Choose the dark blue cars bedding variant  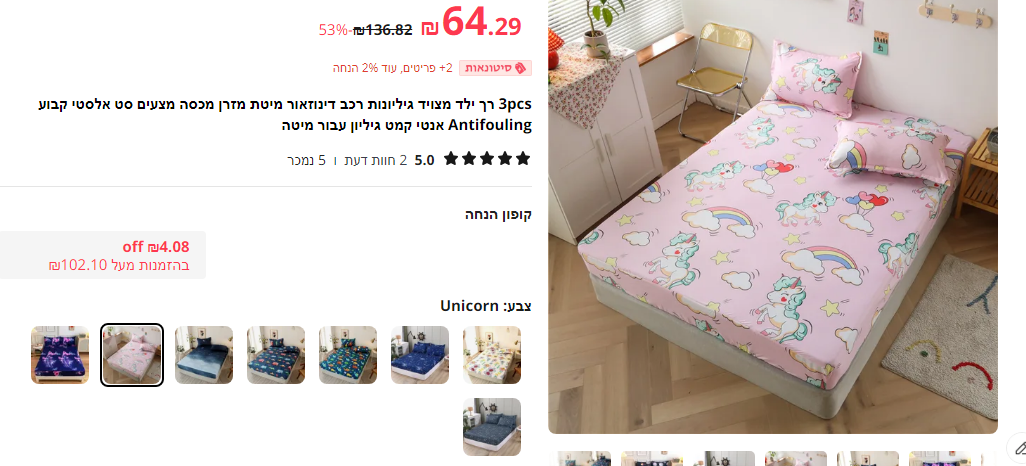point(275,355)
